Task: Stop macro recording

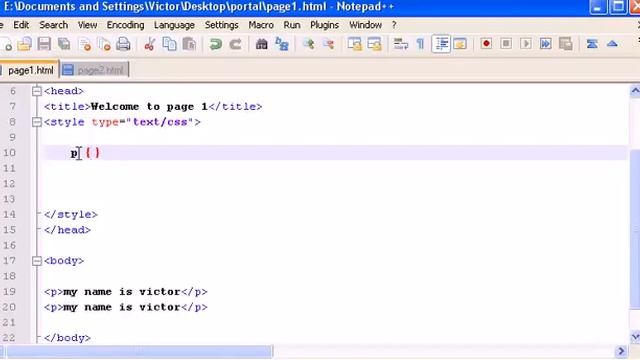Action: click(506, 44)
